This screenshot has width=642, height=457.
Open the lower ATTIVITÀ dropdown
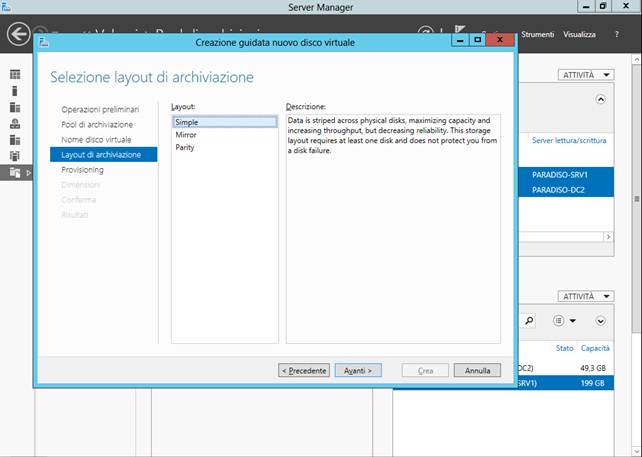coord(581,296)
